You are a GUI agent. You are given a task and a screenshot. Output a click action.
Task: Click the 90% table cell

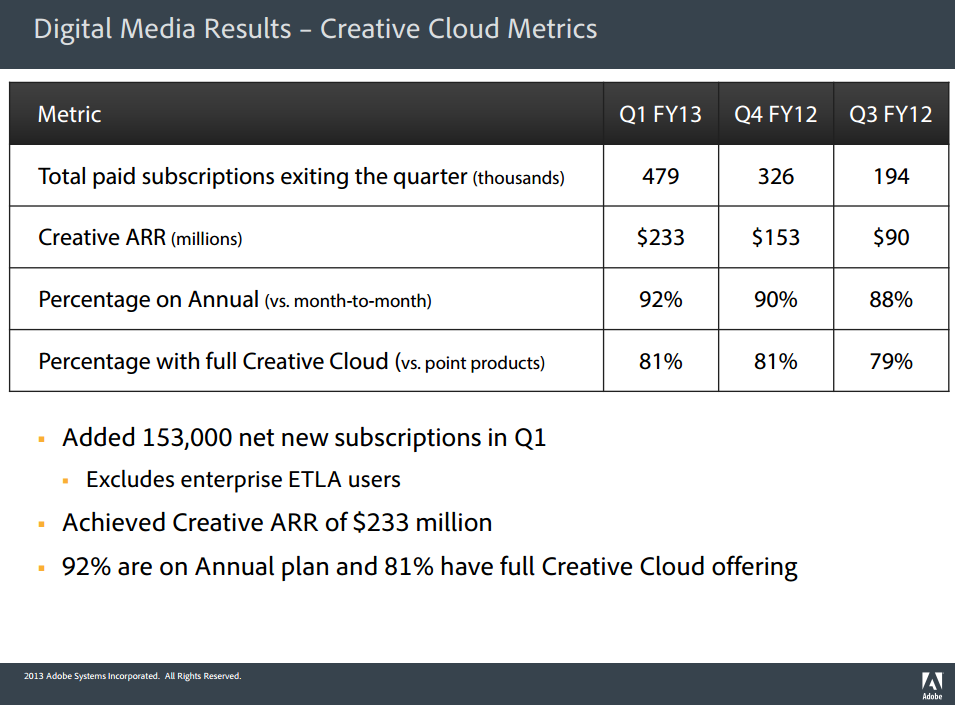[775, 300]
